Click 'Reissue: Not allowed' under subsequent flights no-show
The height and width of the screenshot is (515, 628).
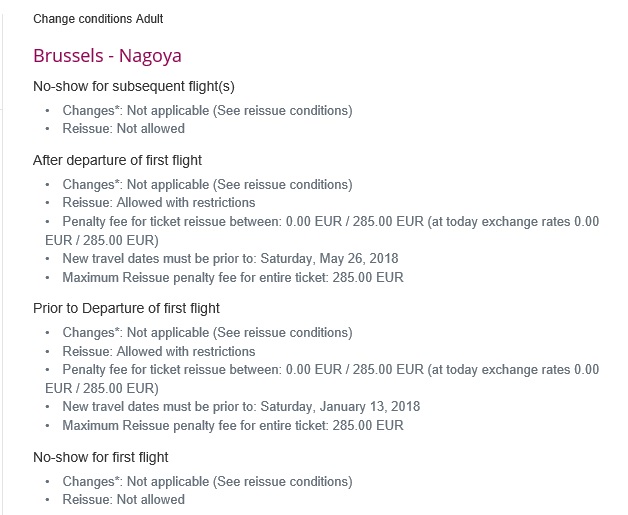[x=123, y=129]
